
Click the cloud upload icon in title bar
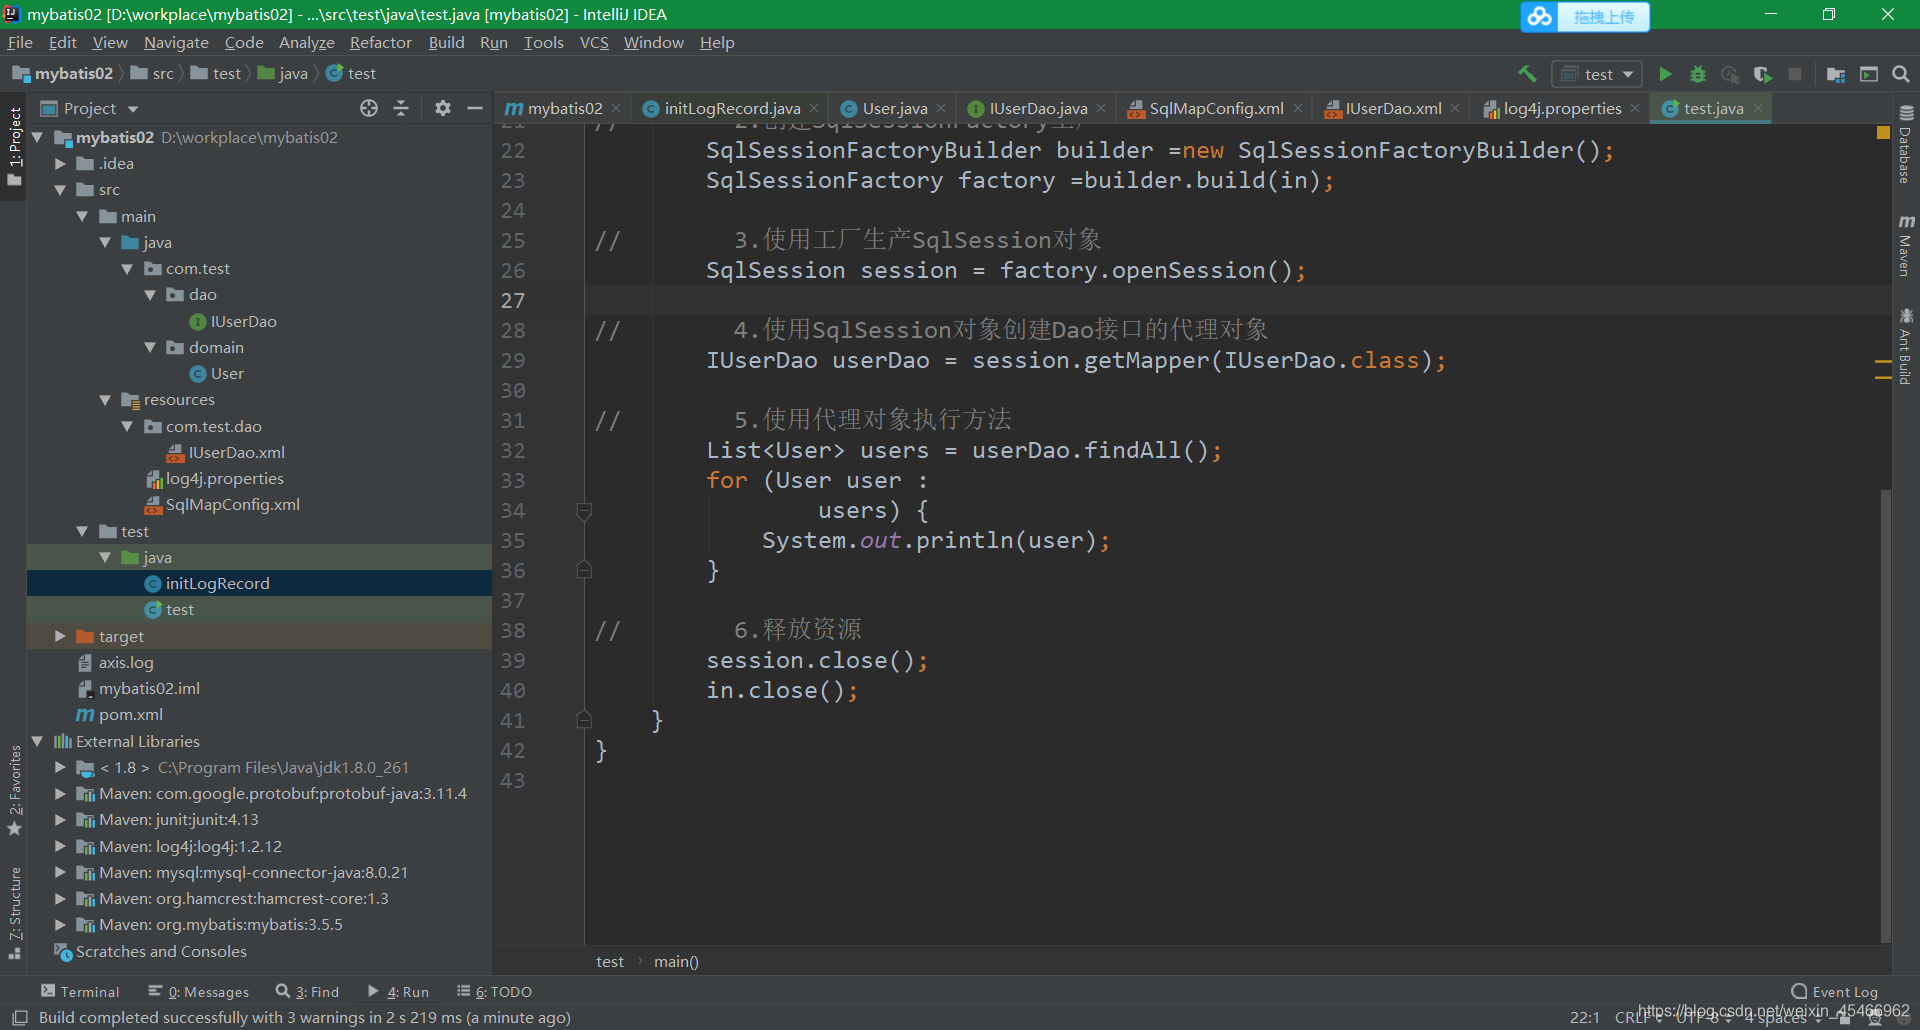click(1540, 16)
